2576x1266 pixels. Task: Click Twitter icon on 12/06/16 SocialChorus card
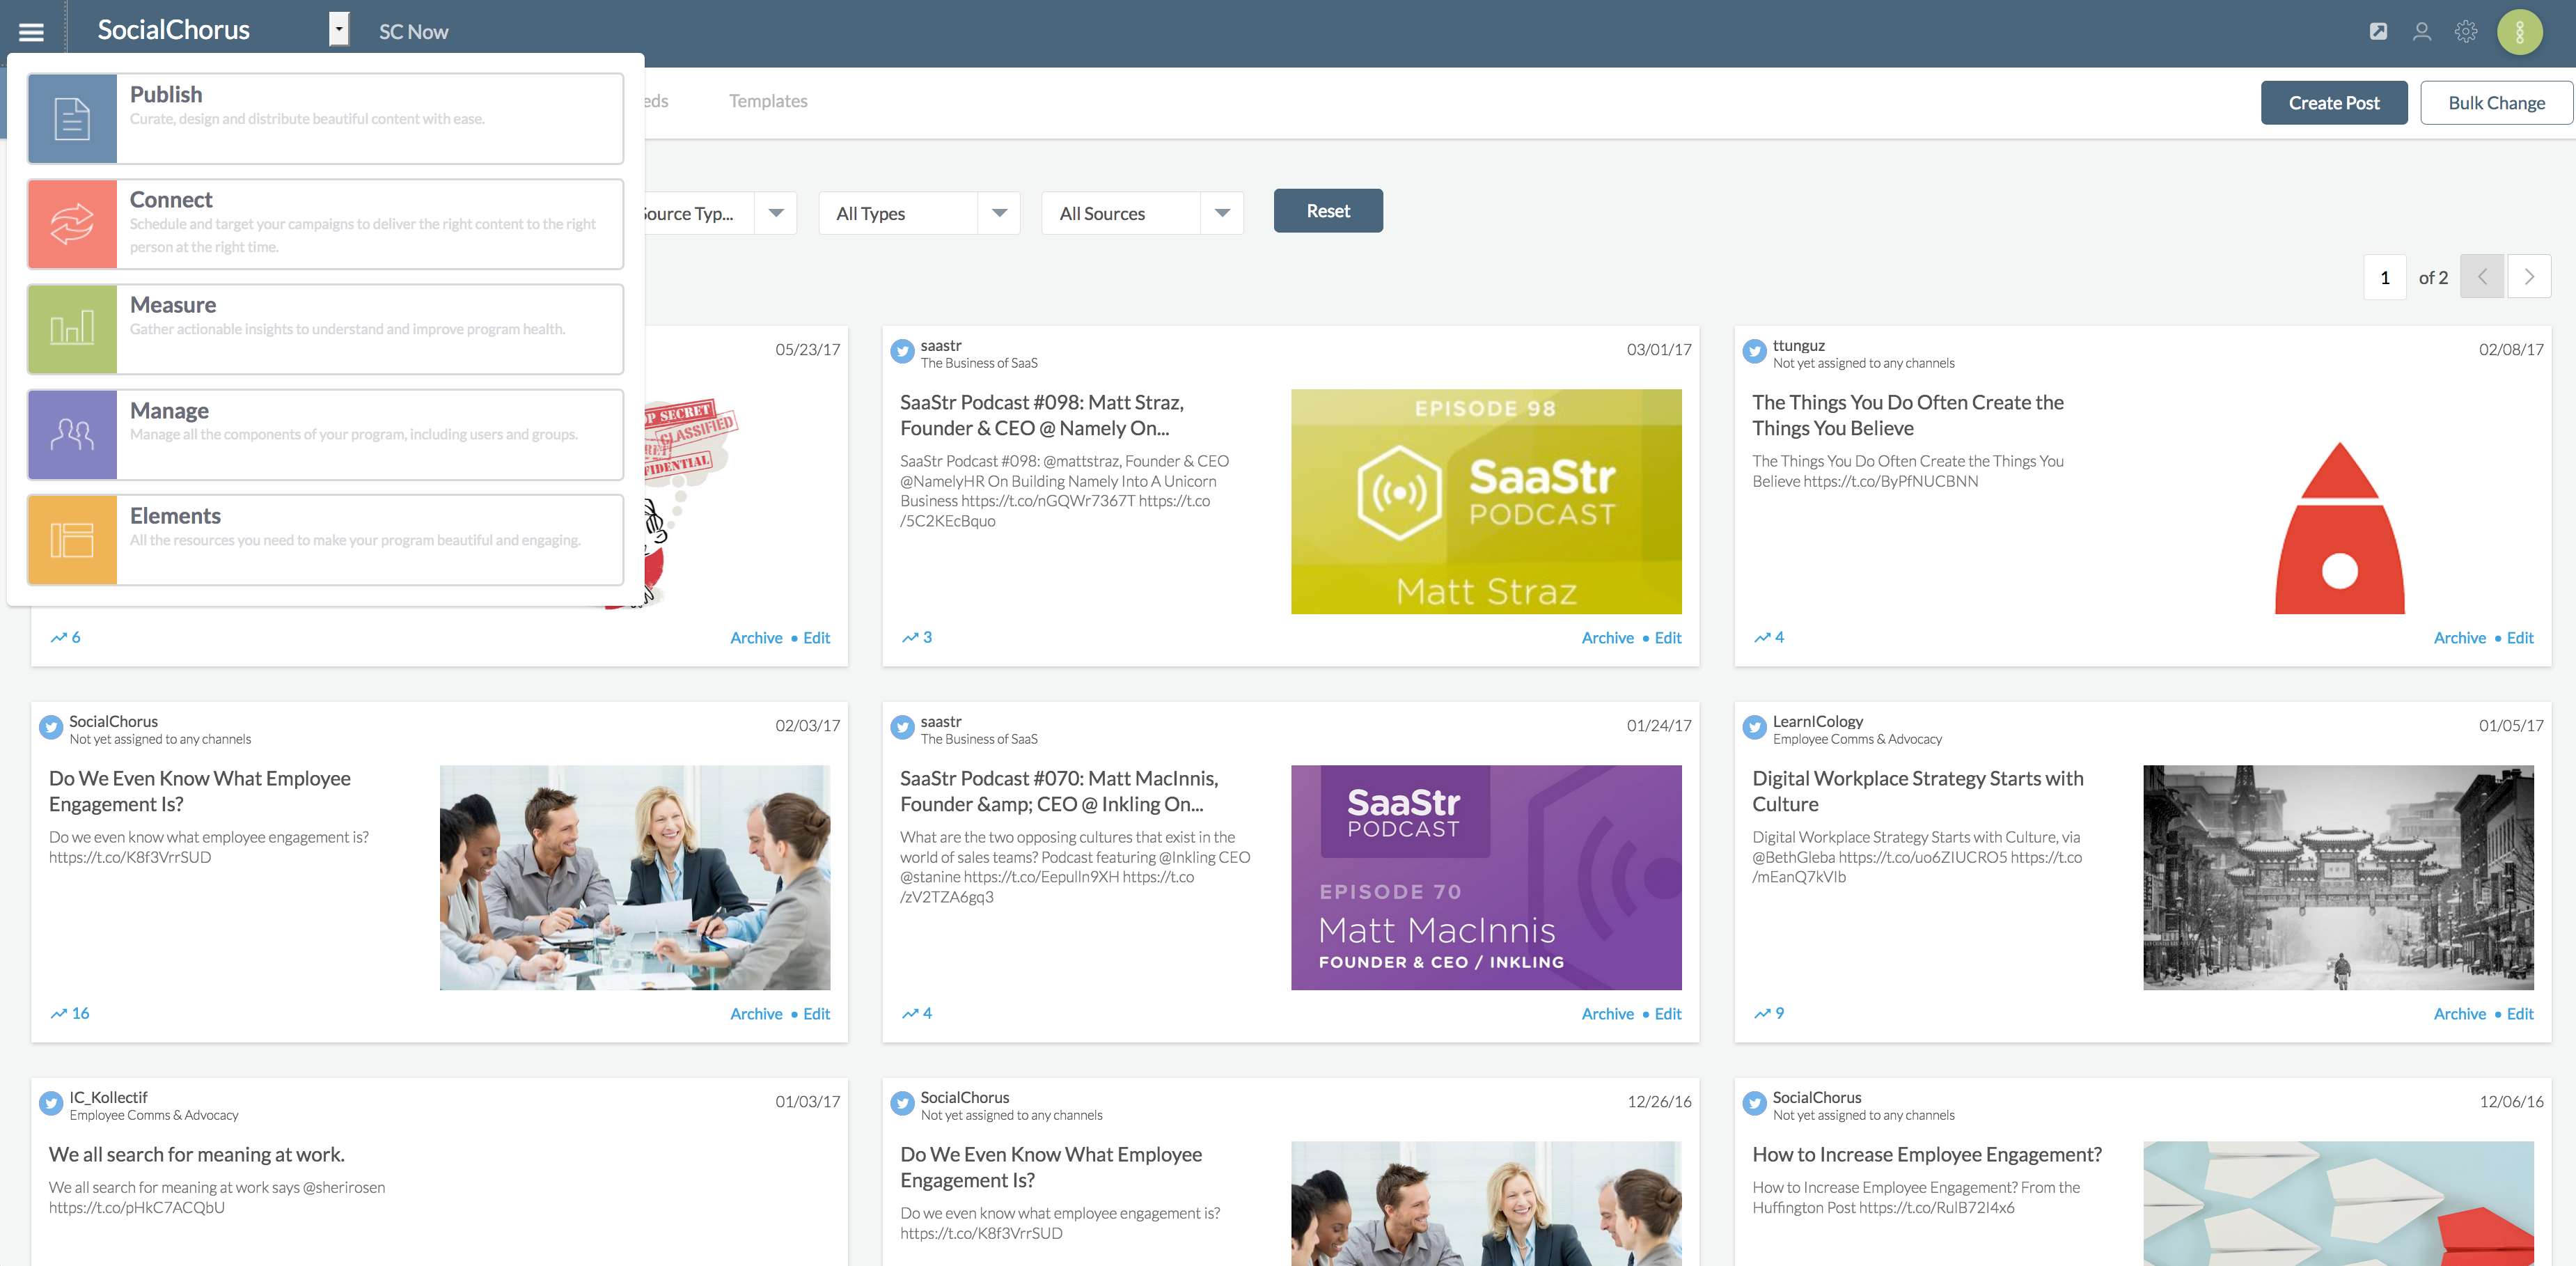pyautogui.click(x=1754, y=1103)
